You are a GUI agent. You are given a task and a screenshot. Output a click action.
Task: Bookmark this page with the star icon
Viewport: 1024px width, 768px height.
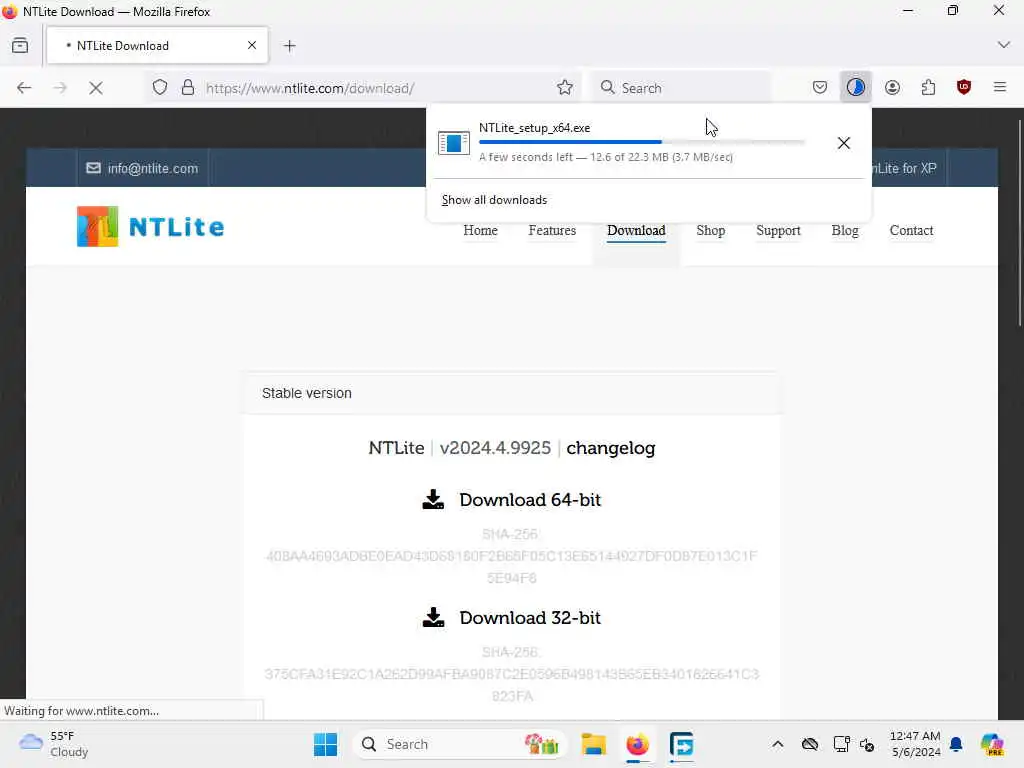click(565, 88)
